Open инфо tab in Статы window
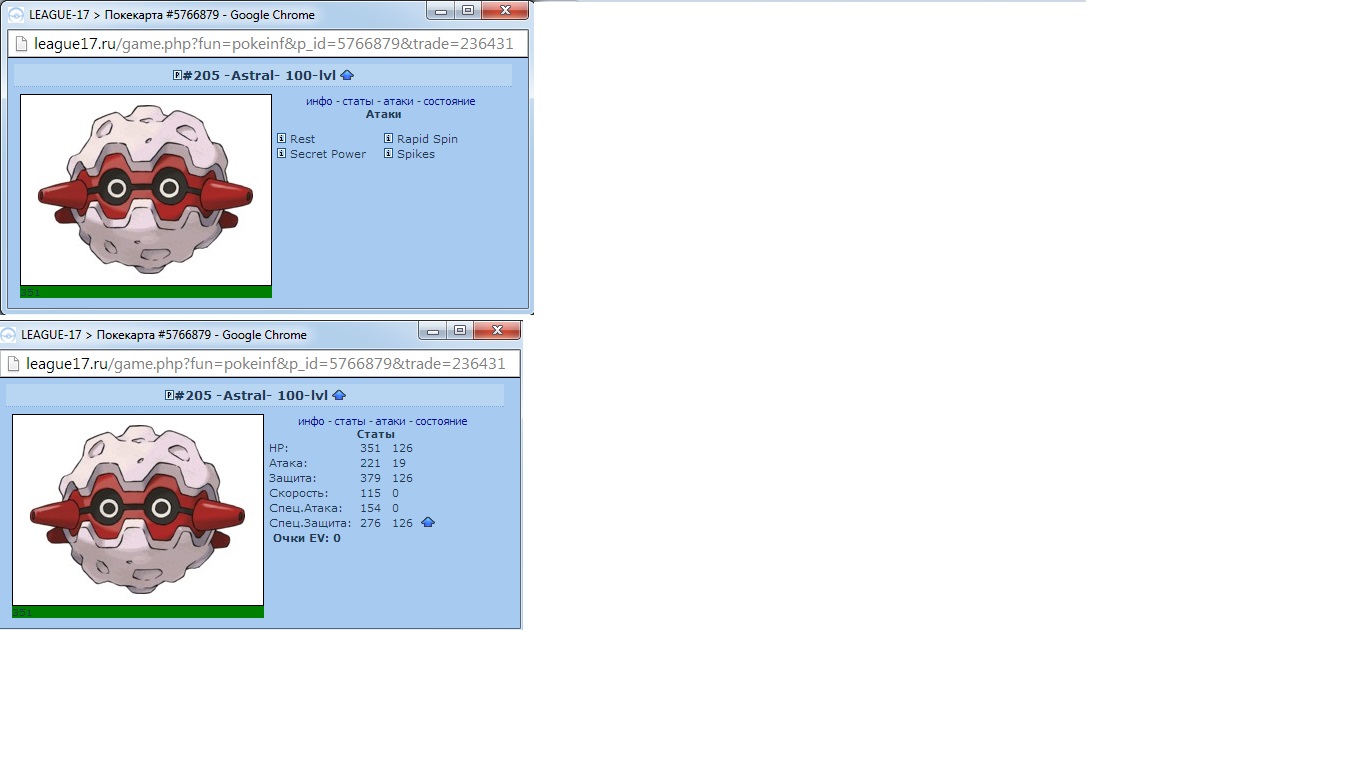The image size is (1366, 768). pyautogui.click(x=311, y=421)
